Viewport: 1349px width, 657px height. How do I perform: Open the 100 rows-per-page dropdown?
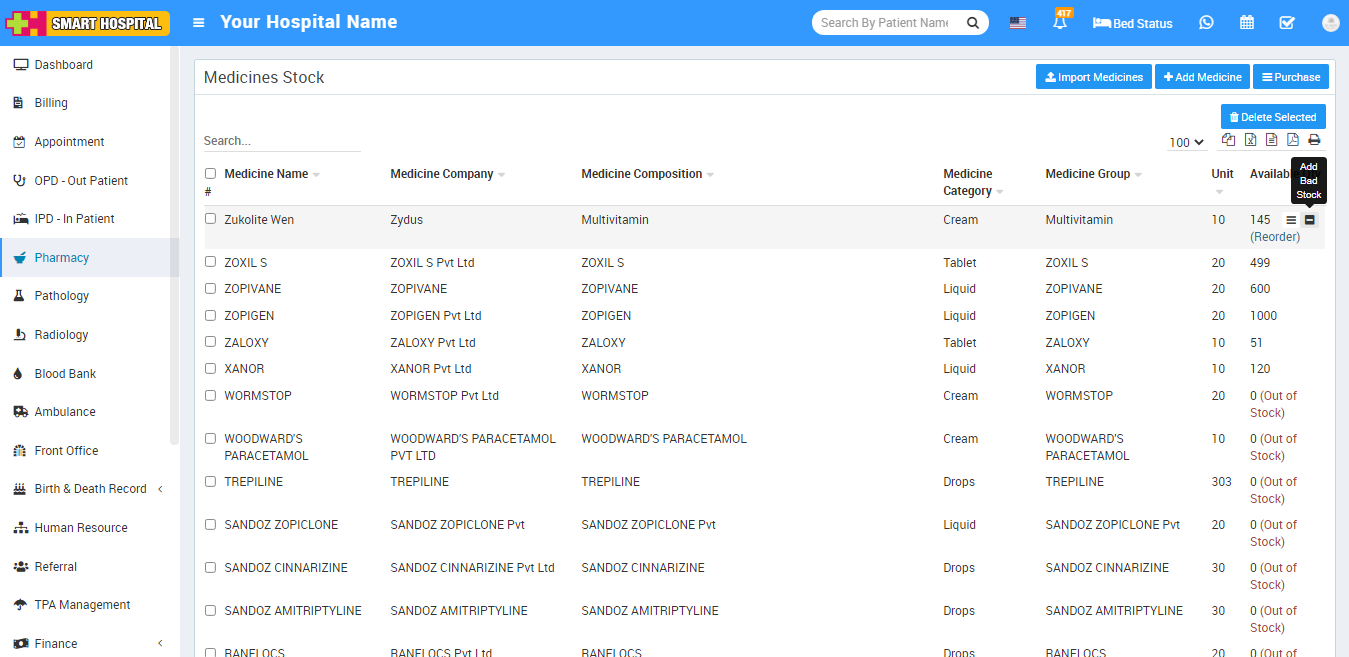click(1186, 143)
